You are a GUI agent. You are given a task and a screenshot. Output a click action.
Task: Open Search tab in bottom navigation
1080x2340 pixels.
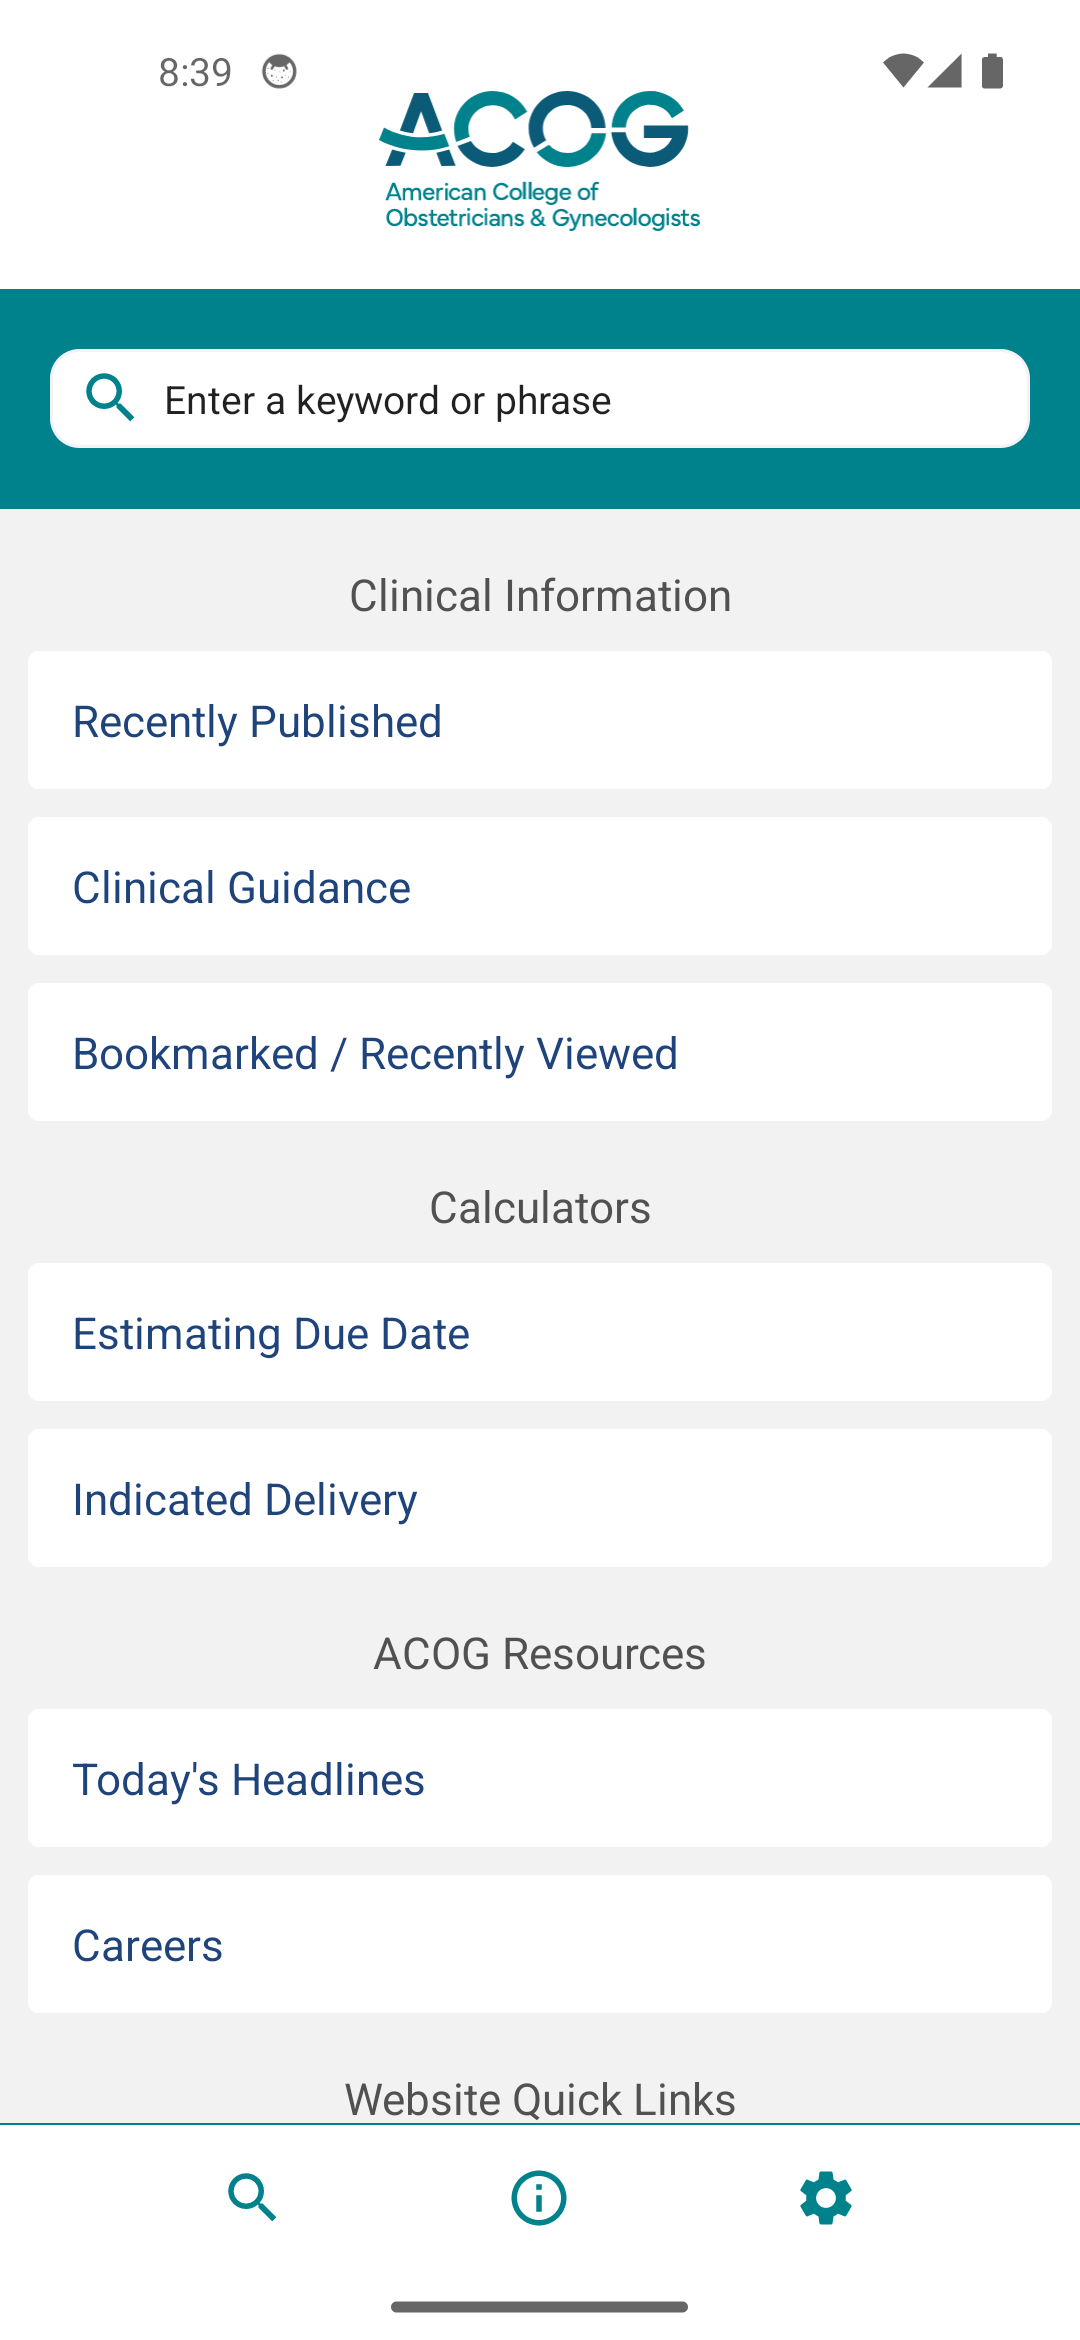(x=252, y=2198)
